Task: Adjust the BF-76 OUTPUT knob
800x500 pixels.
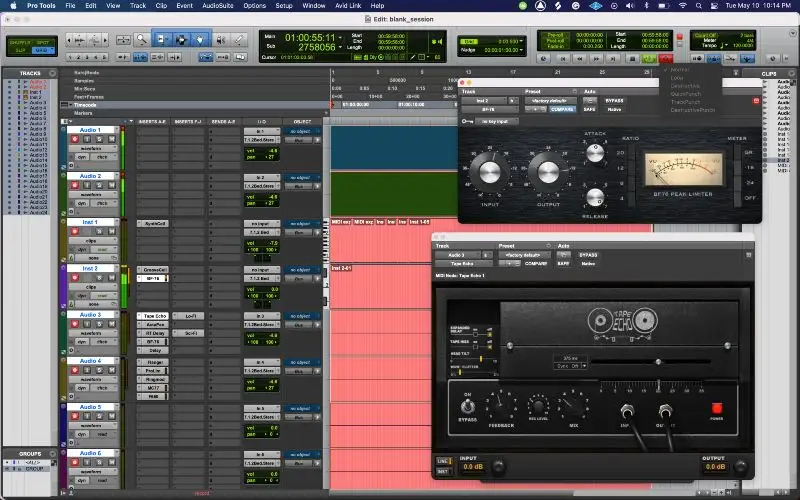Action: click(x=548, y=172)
